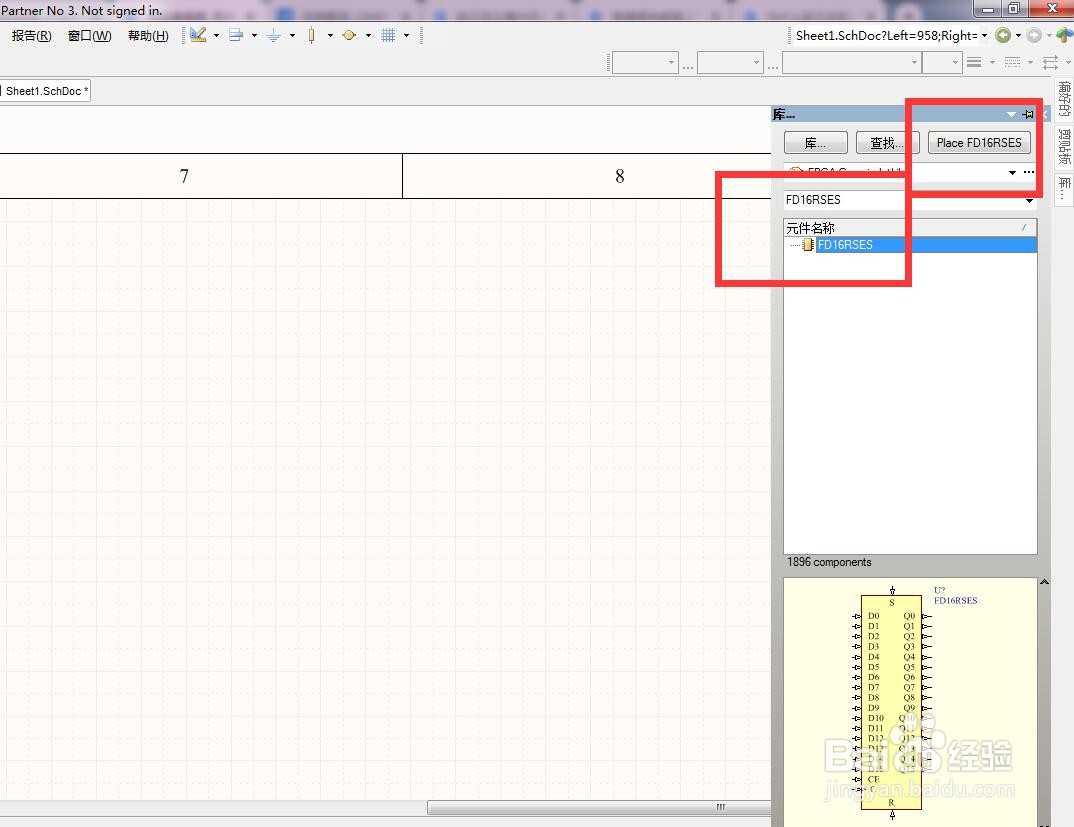Screen dimensions: 1074x827
Task: Open the wide third formatting combo box
Action: pos(852,62)
